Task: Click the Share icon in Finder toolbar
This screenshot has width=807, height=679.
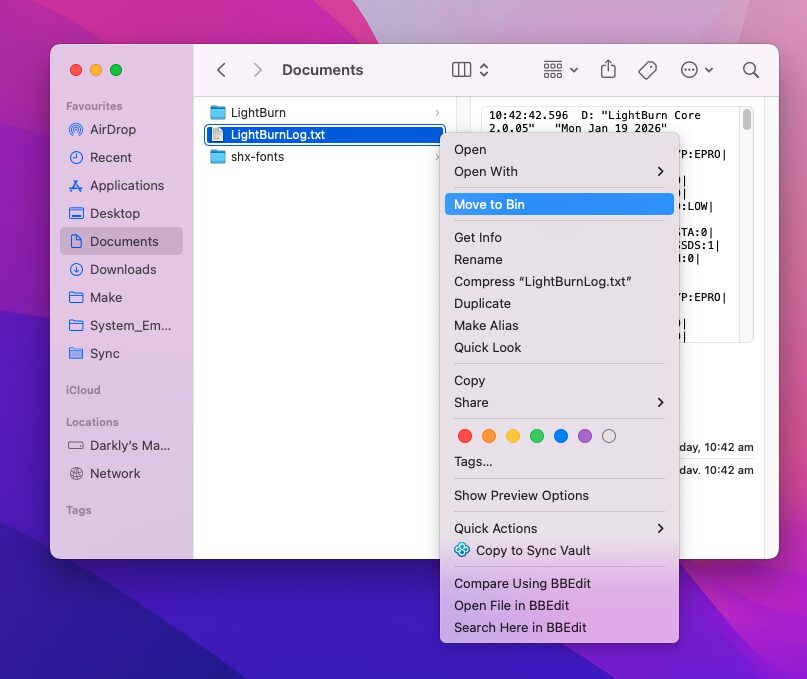Action: click(608, 70)
